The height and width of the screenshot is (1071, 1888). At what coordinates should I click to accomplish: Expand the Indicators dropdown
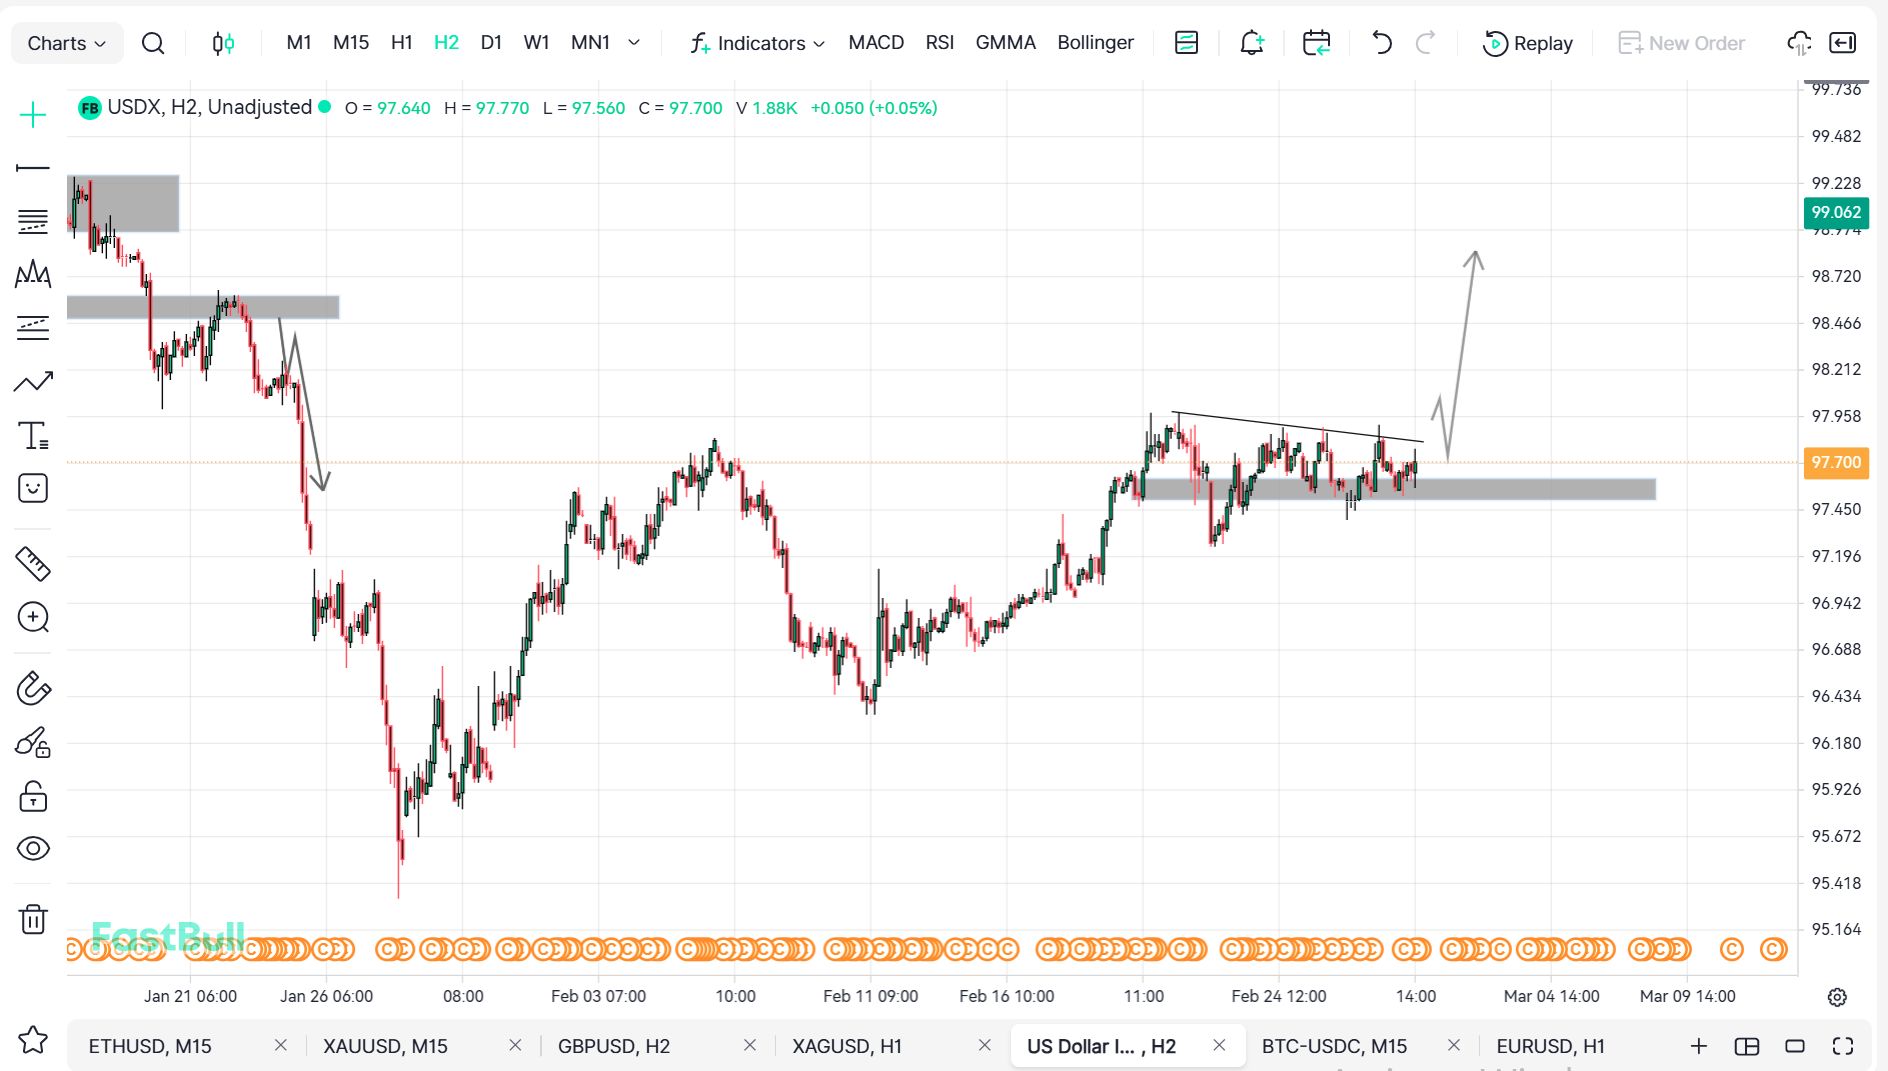coord(758,43)
